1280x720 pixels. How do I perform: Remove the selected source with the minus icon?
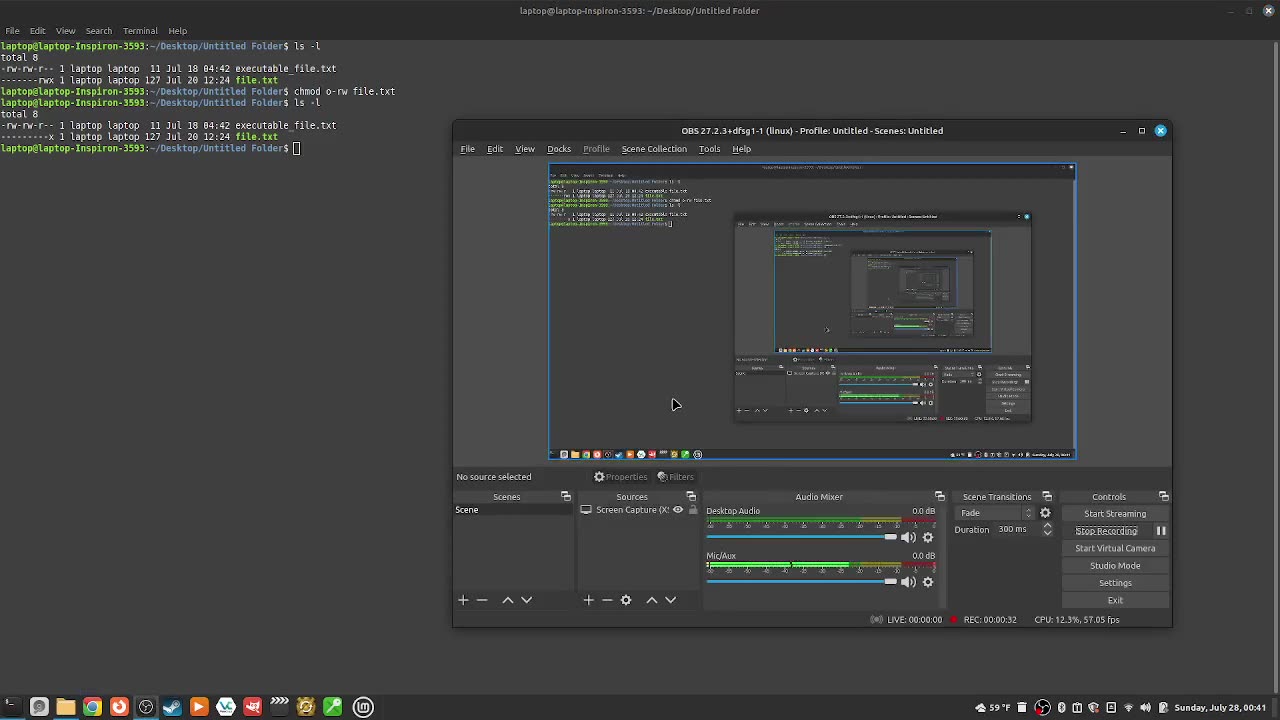point(607,600)
